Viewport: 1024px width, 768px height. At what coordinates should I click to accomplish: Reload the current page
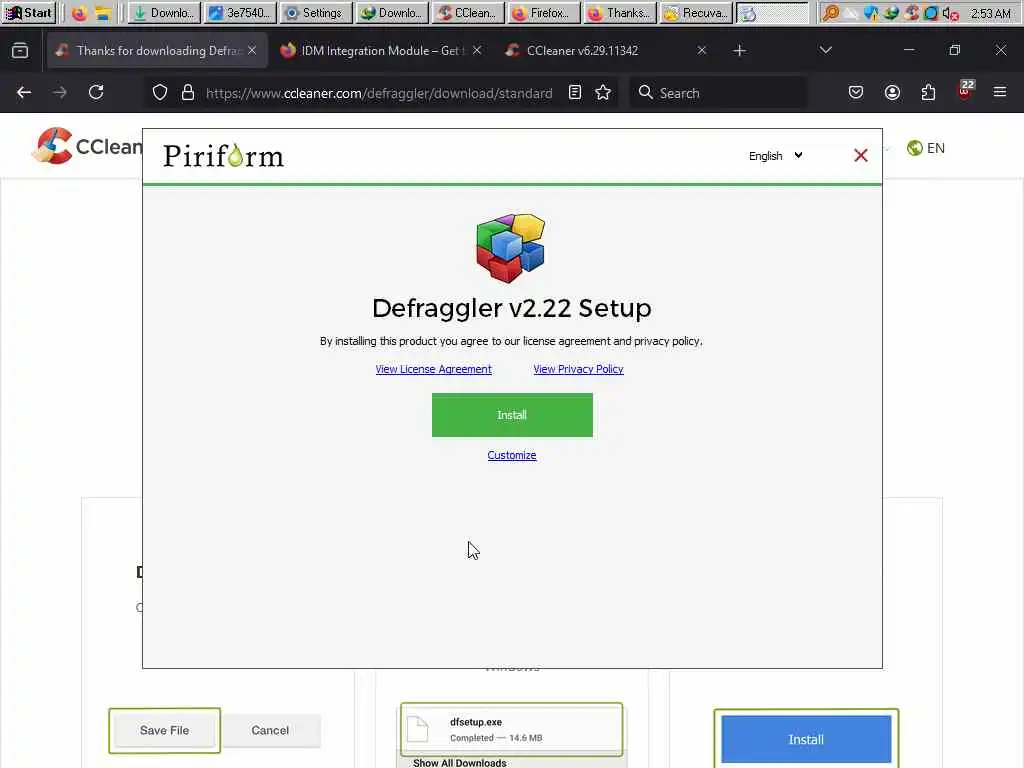click(x=96, y=93)
